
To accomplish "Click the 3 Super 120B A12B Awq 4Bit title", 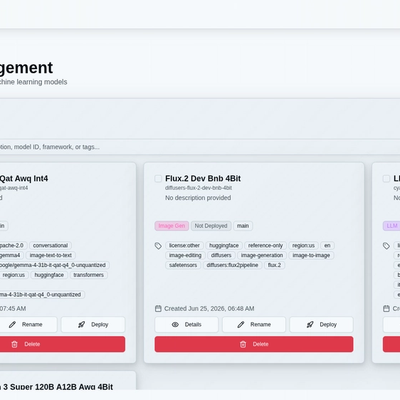I will [x=58, y=387].
